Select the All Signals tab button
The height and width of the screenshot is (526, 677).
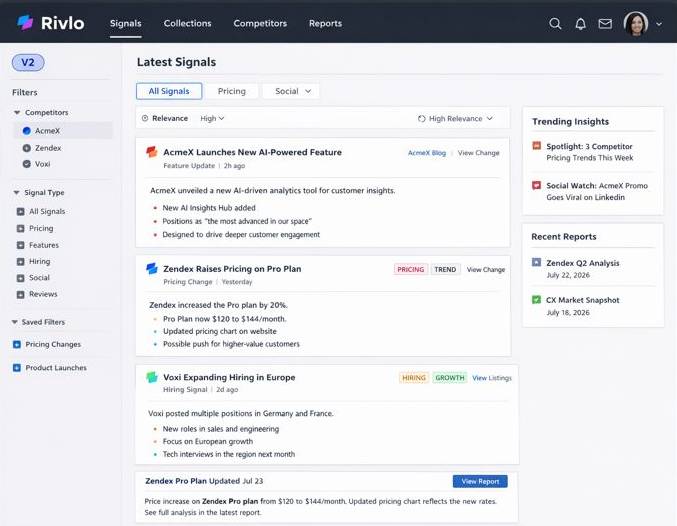point(169,91)
